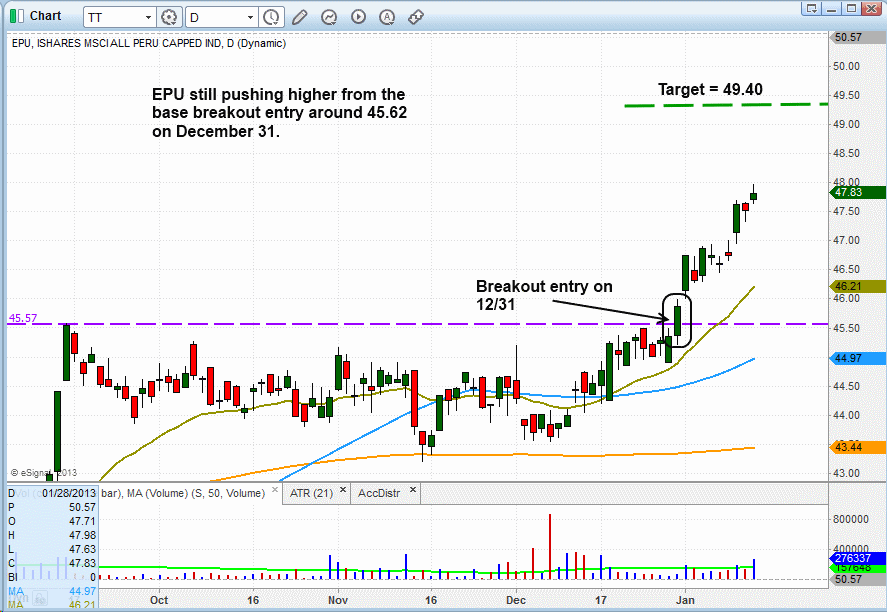Click the green 47.83 last price marker

pyautogui.click(x=857, y=192)
